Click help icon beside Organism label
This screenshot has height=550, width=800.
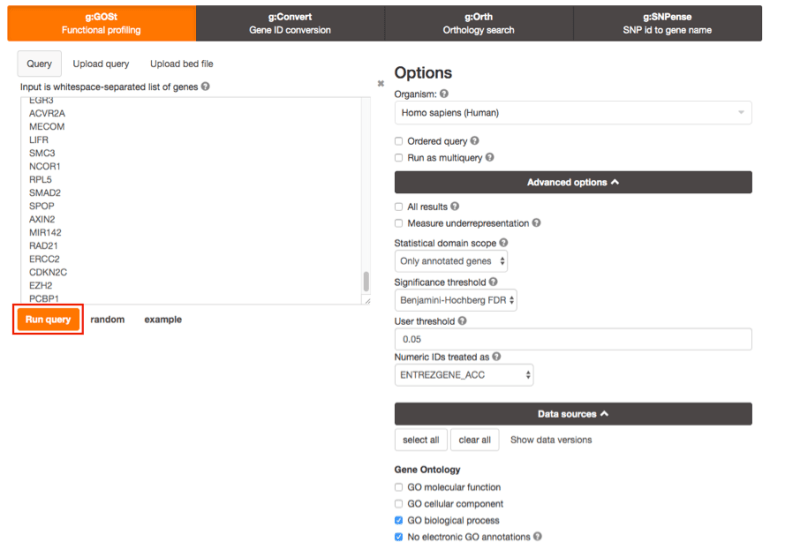pos(444,94)
